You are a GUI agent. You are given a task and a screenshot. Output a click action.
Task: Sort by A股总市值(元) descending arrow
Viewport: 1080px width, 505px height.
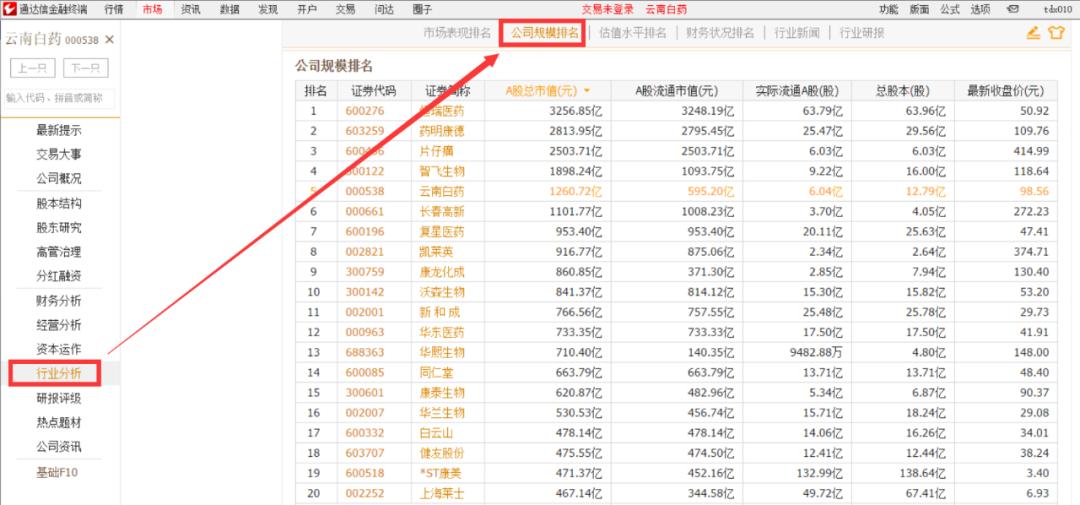point(587,90)
